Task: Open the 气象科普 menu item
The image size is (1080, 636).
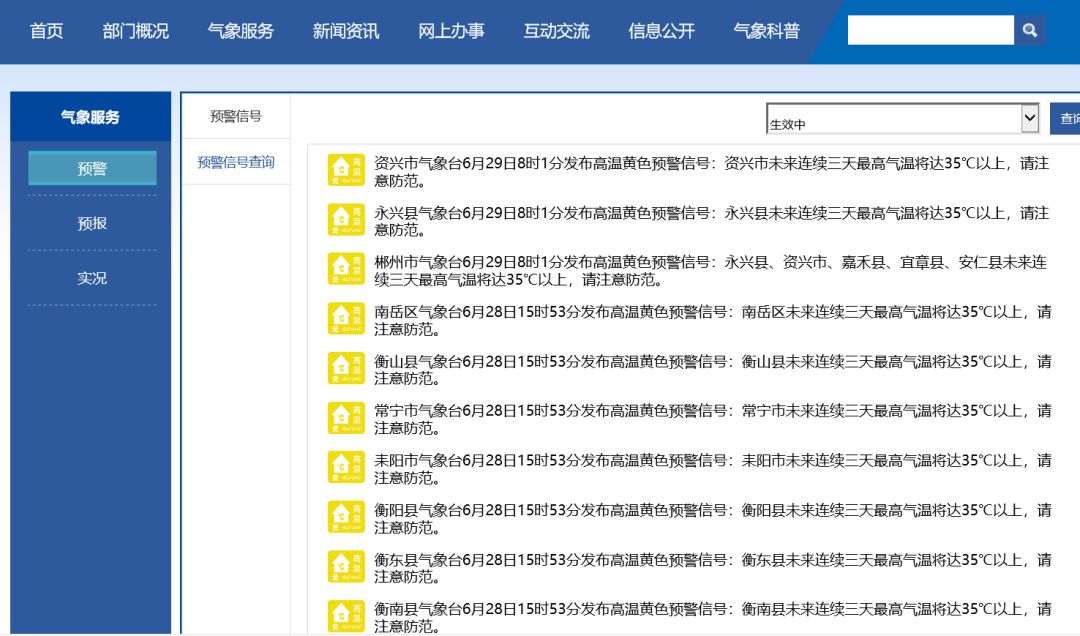Action: [x=767, y=31]
